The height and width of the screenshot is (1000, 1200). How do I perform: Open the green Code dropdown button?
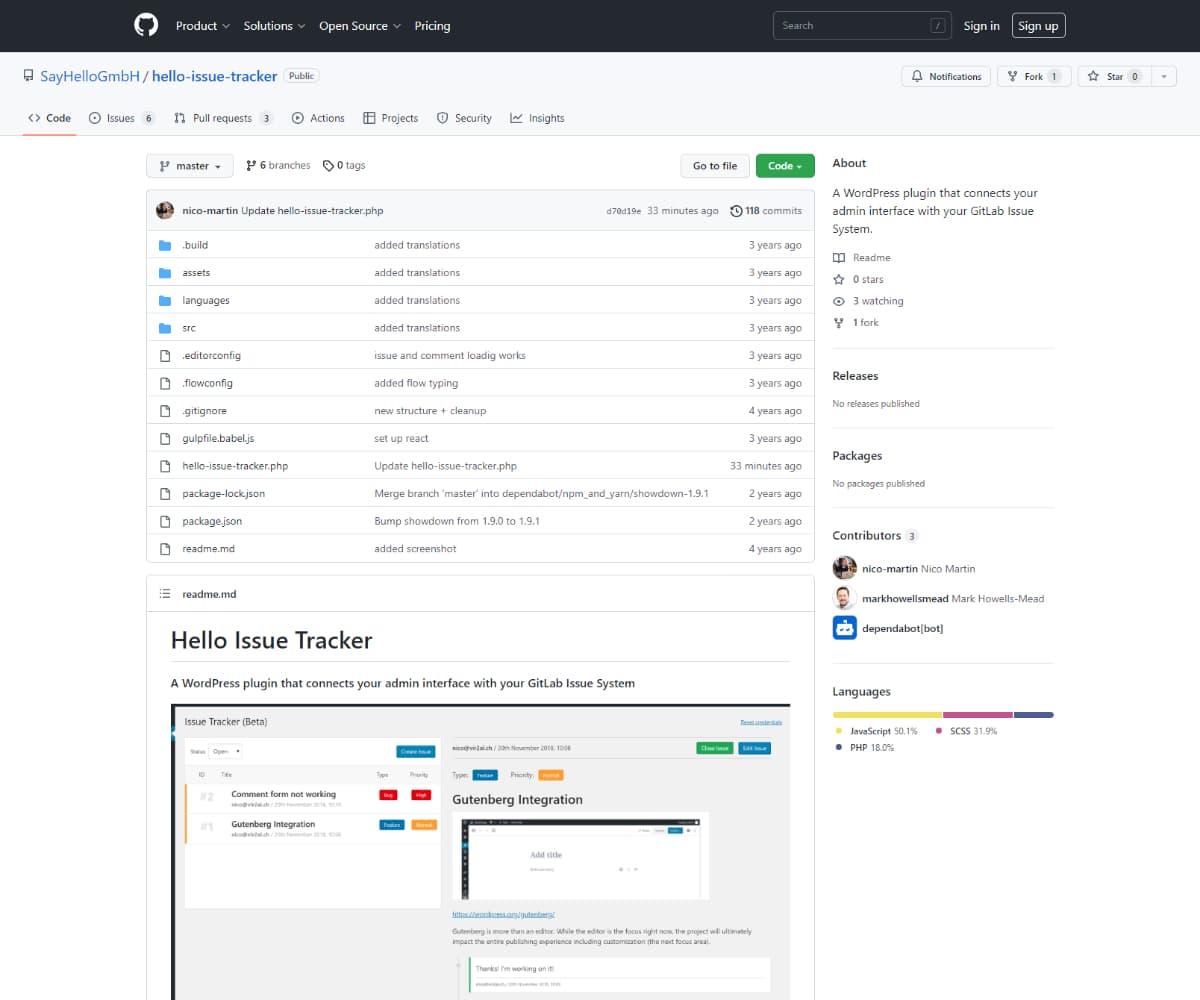click(785, 166)
